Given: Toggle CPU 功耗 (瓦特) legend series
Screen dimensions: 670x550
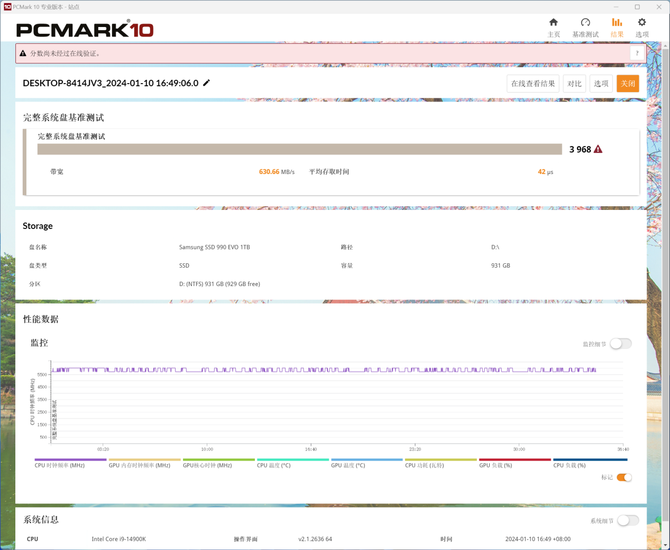Looking at the screenshot, I should tap(441, 463).
